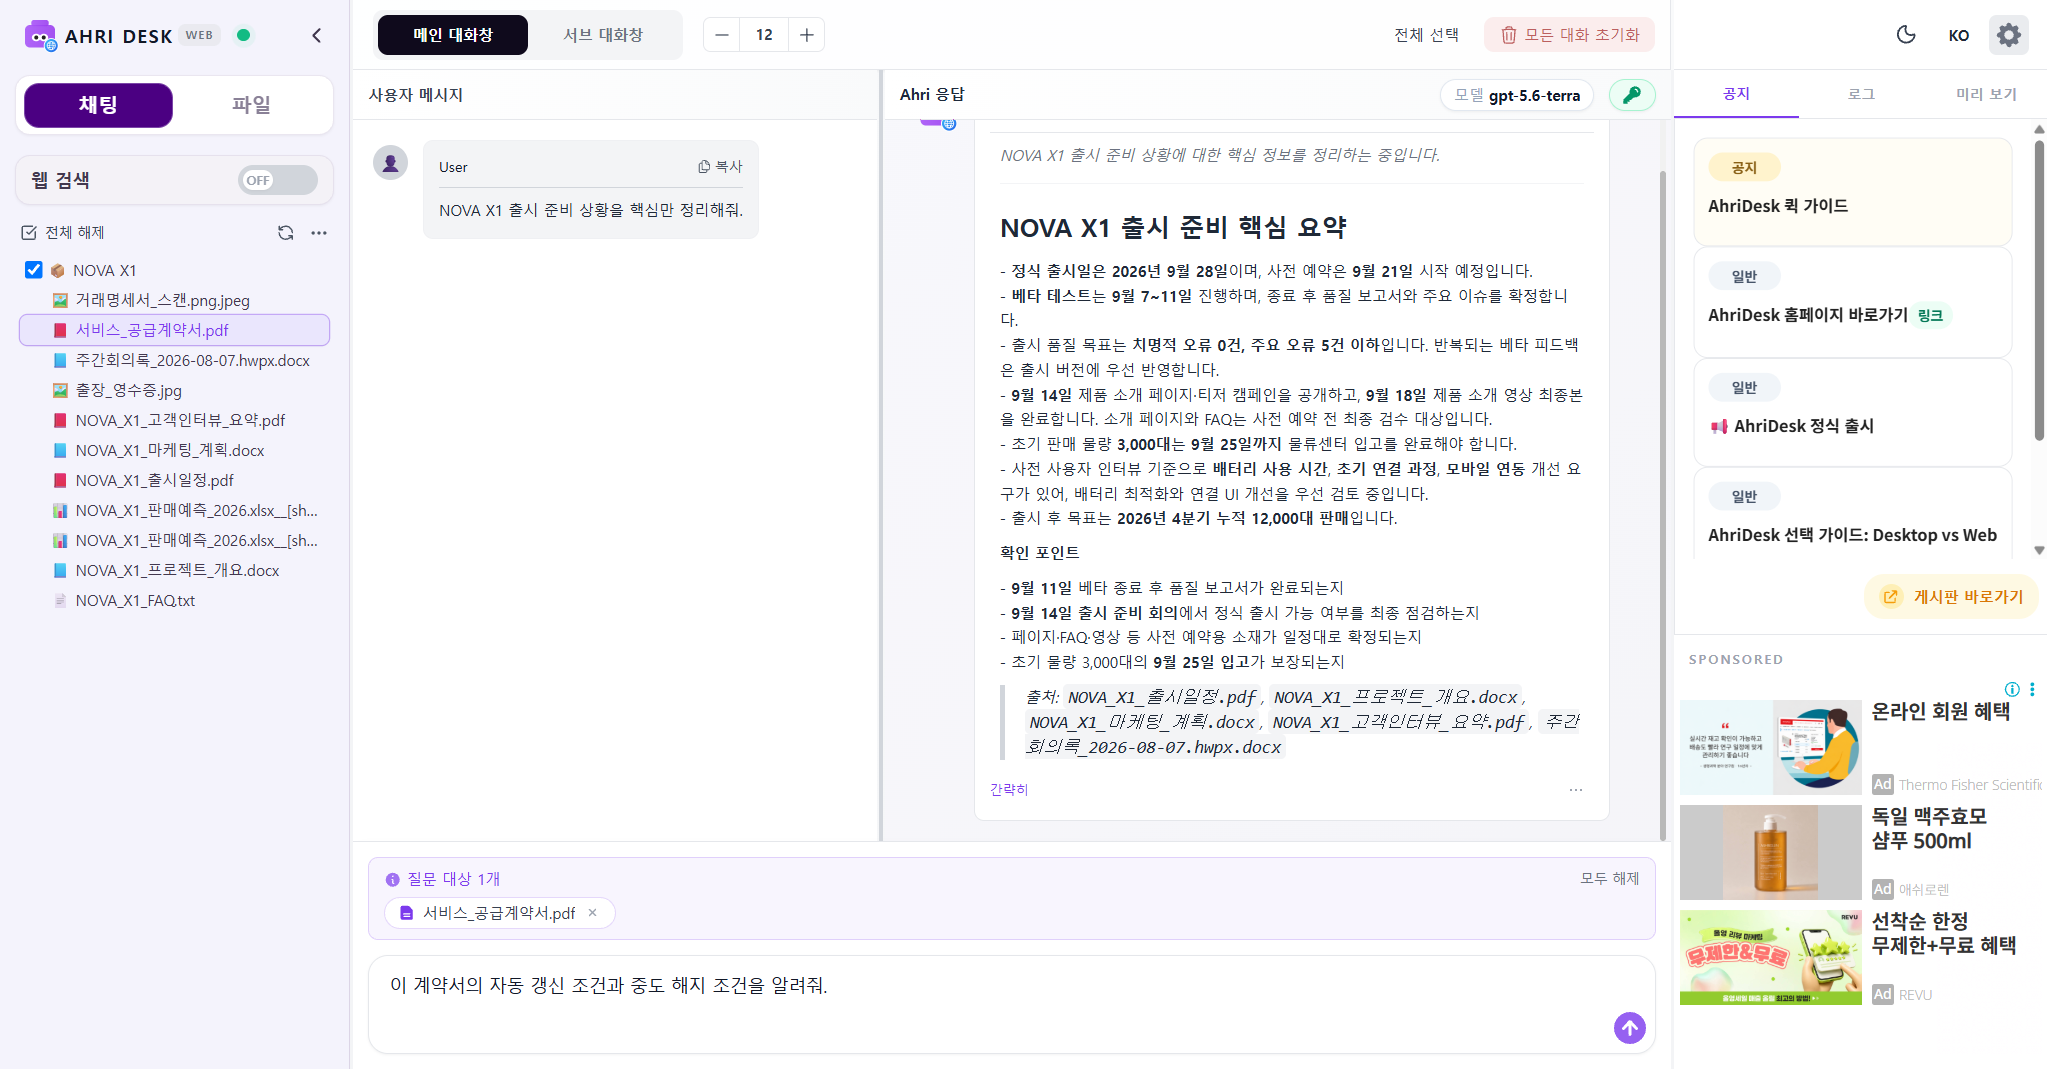Image resolution: width=2047 pixels, height=1069 pixels.
Task: Open settings gear icon
Action: click(2008, 35)
